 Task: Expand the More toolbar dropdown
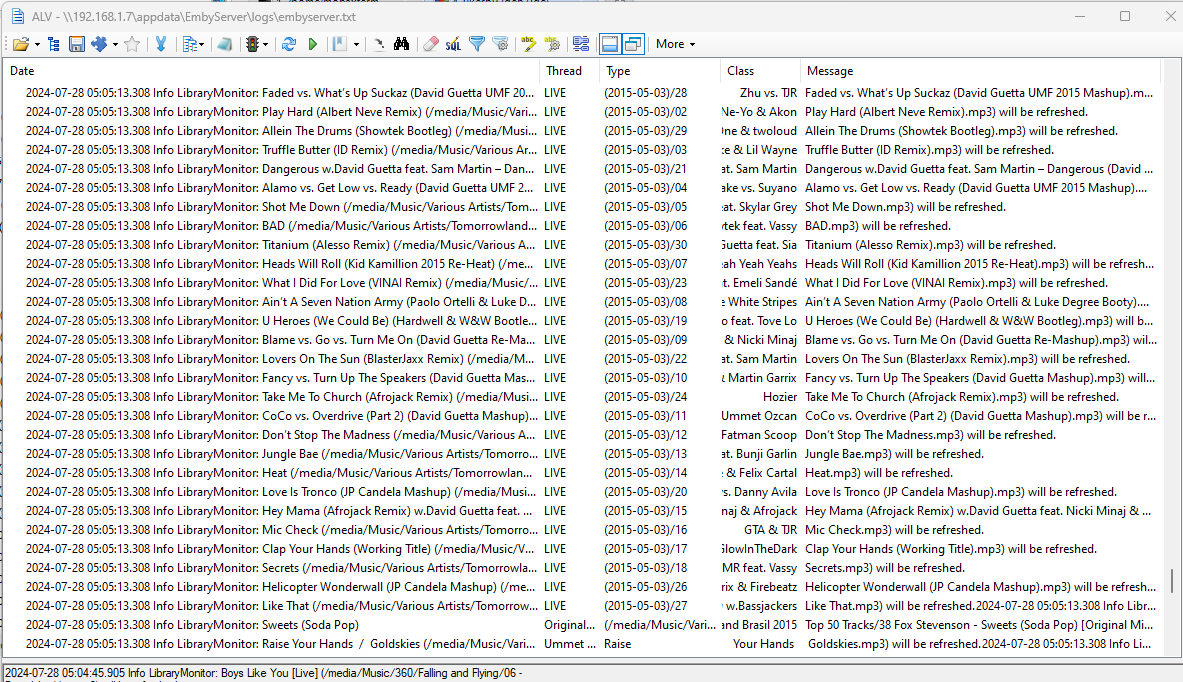point(675,44)
